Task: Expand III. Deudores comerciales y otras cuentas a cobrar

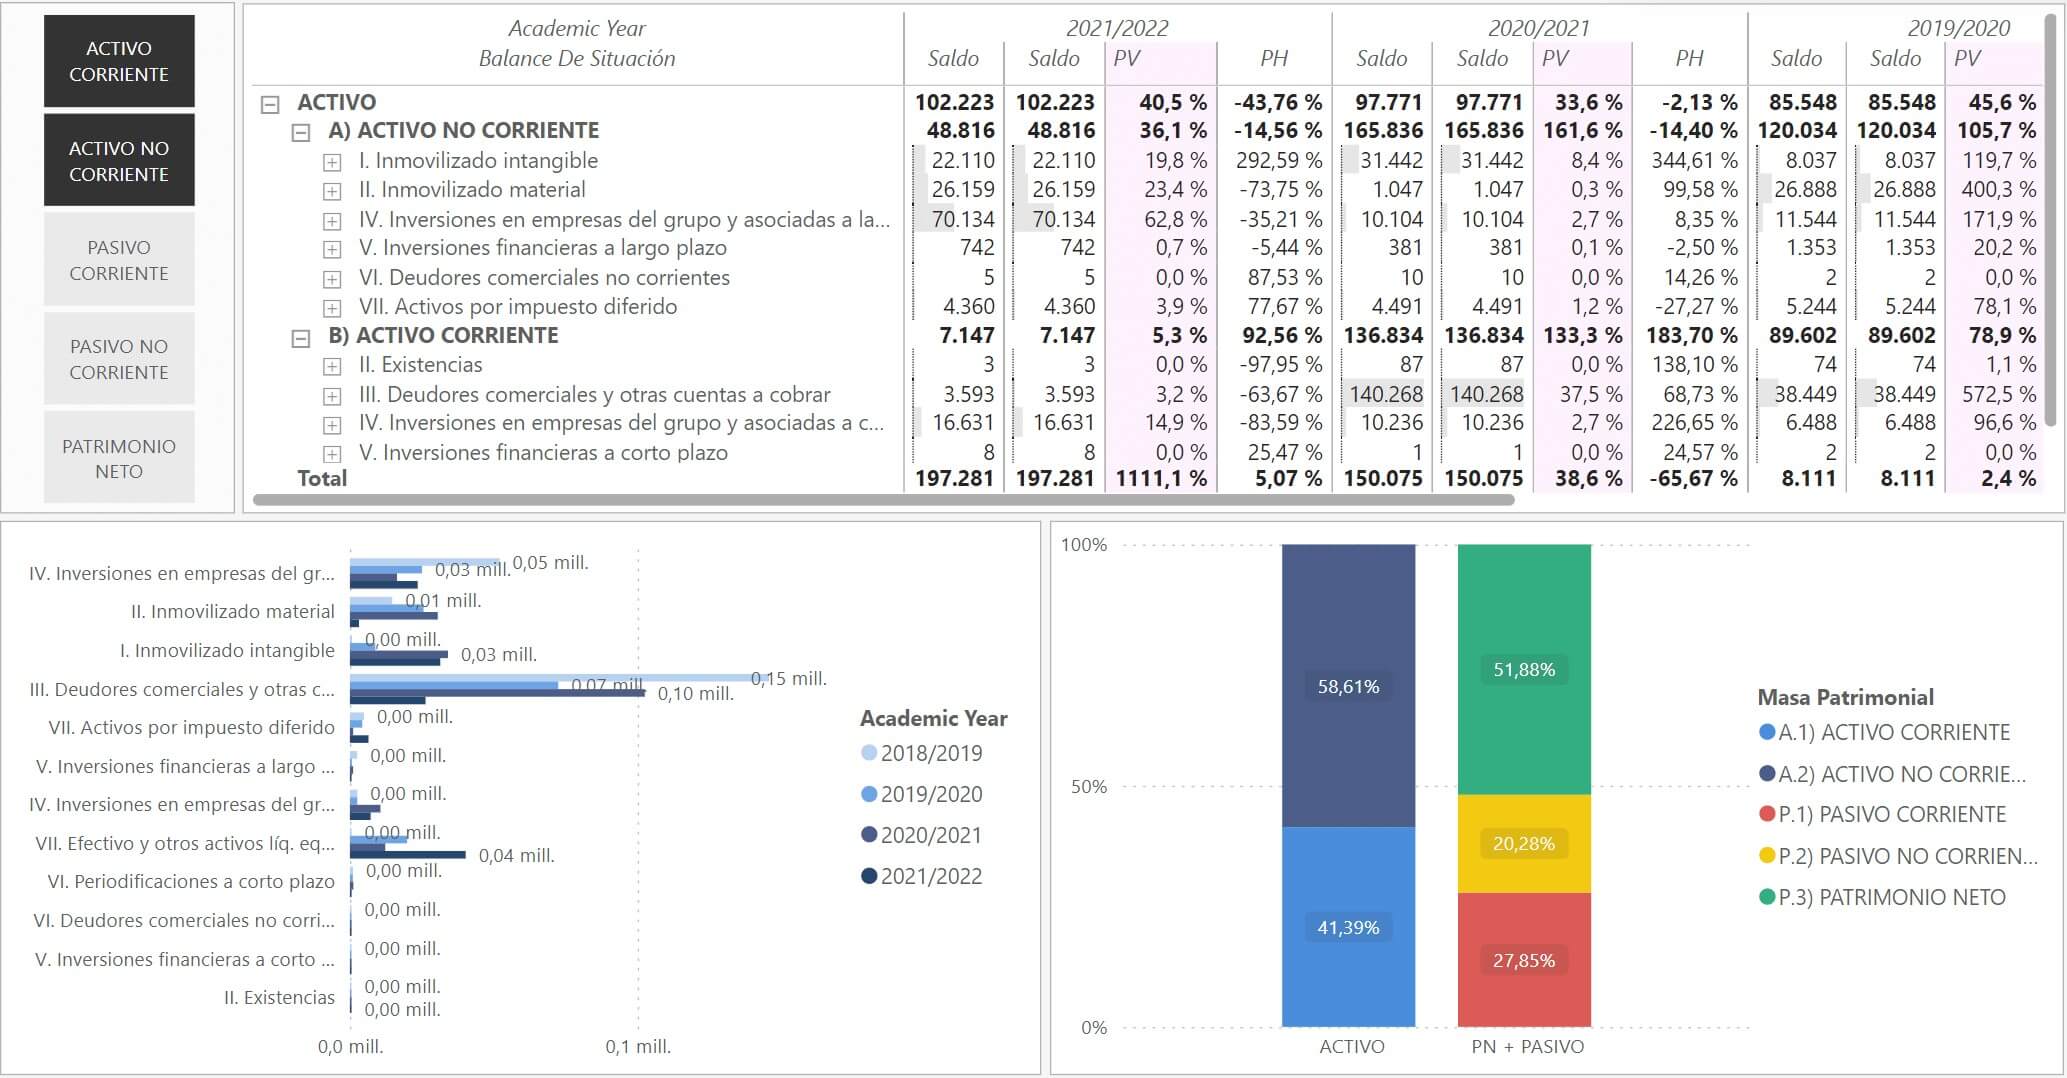Action: coord(332,397)
